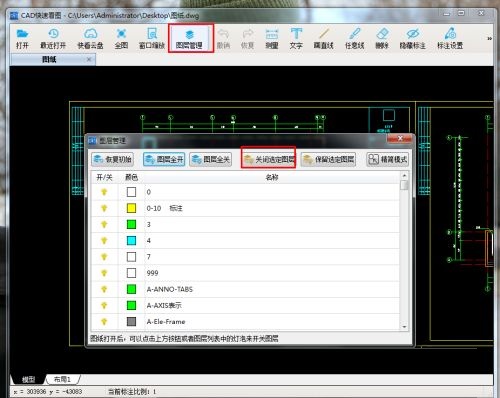Toggle the lightbulb for layer 0

104,192
